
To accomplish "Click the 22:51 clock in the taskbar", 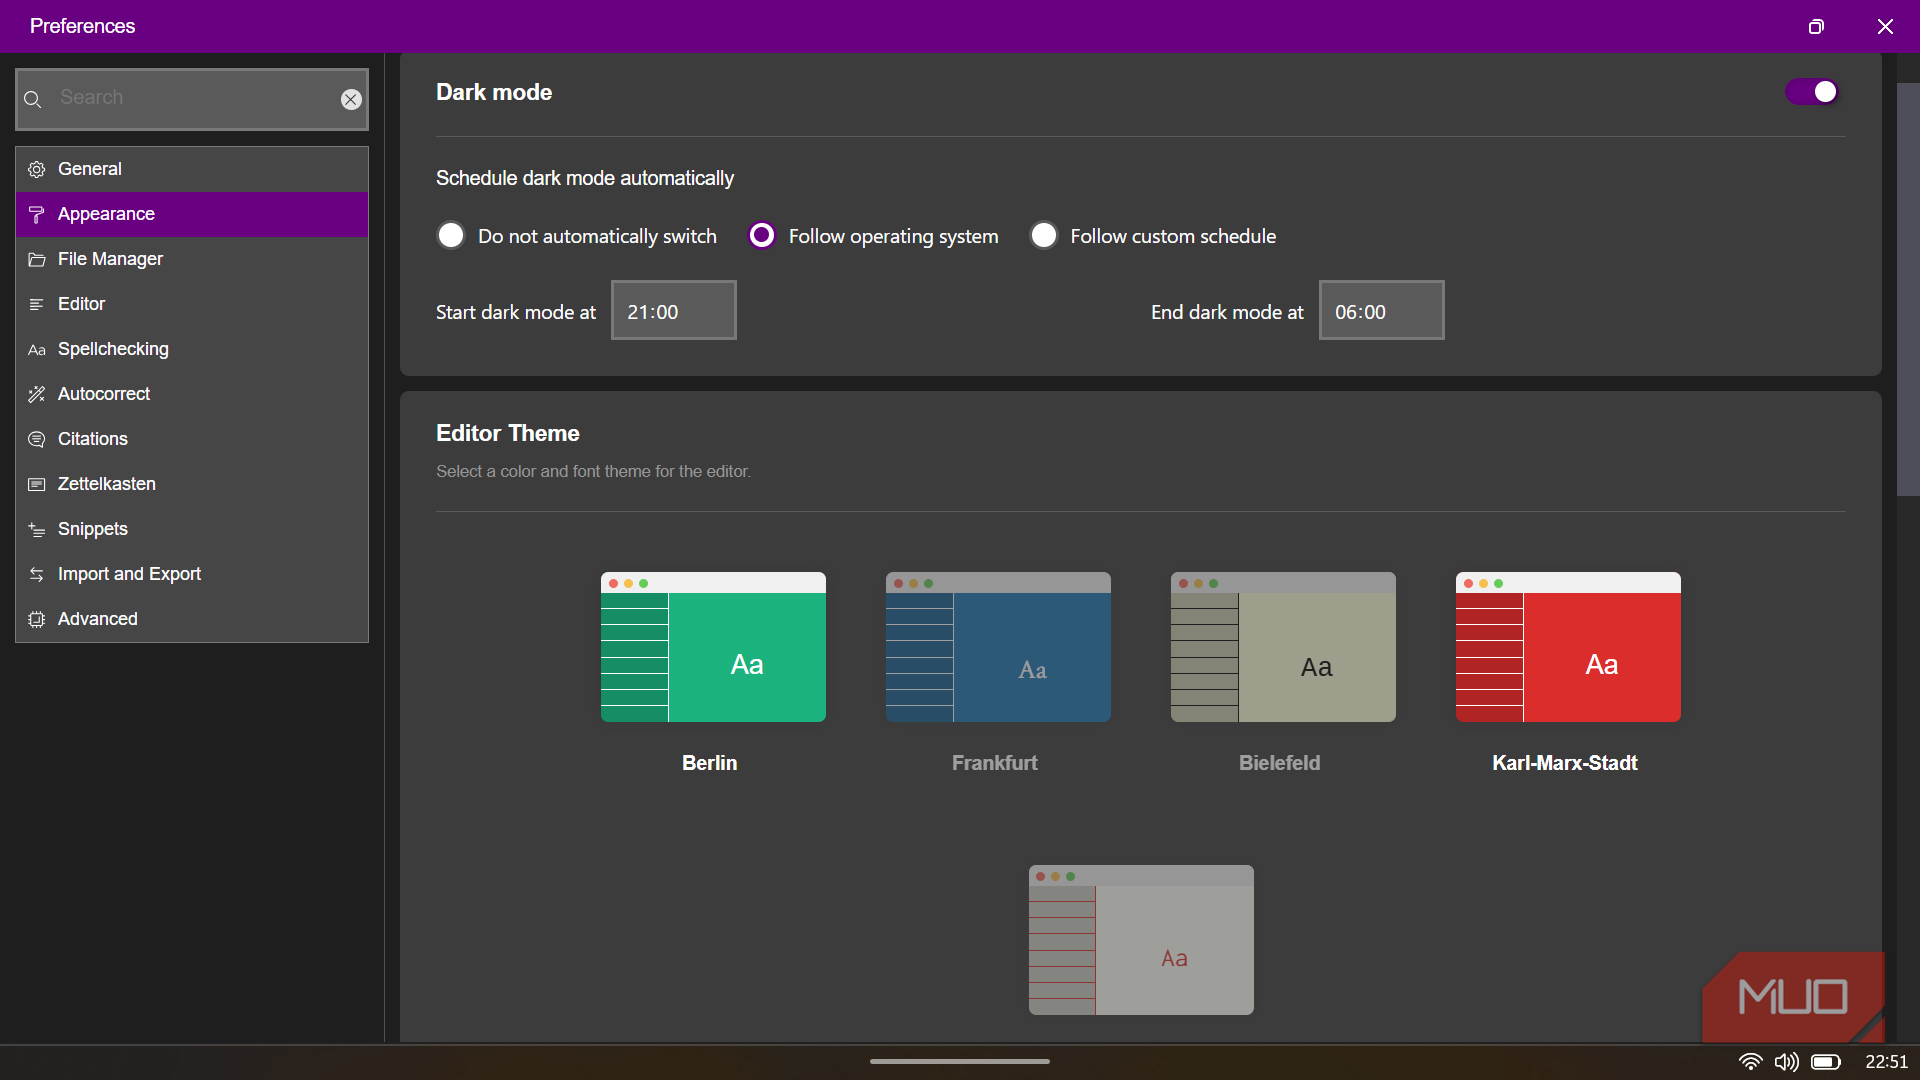I will pos(1886,1062).
